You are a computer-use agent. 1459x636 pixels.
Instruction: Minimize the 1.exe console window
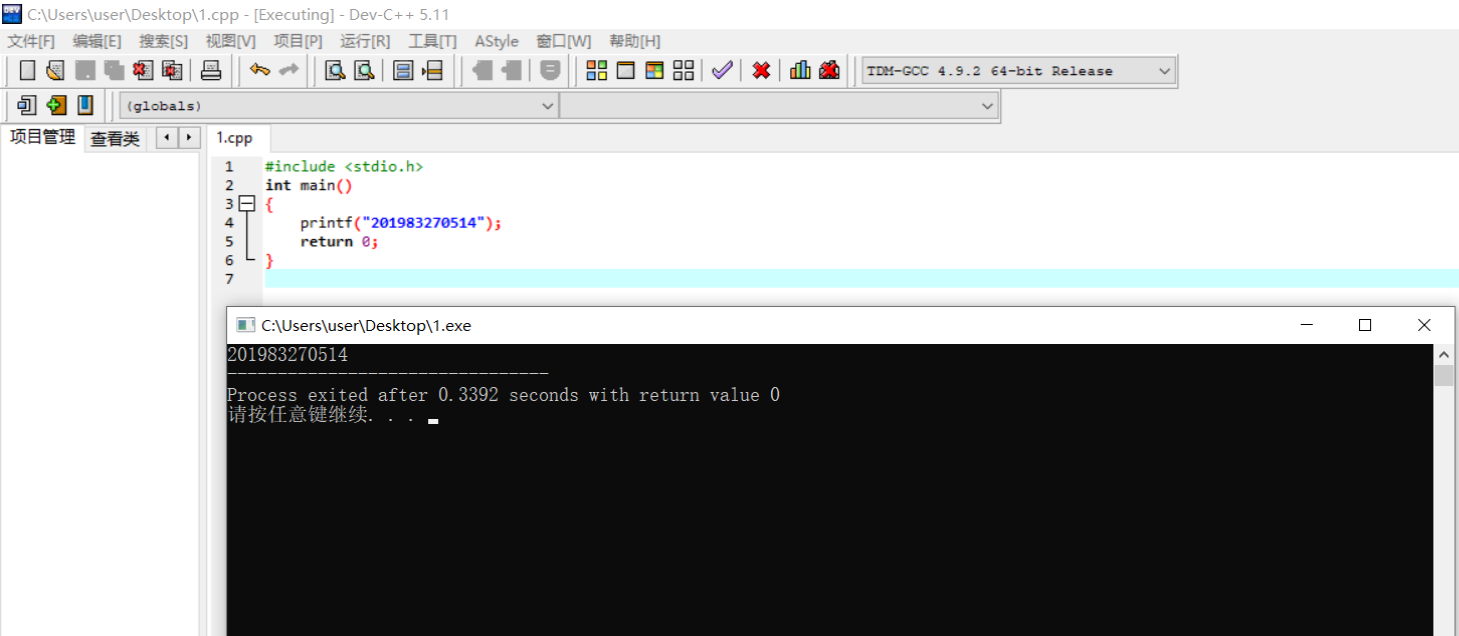pos(1306,325)
